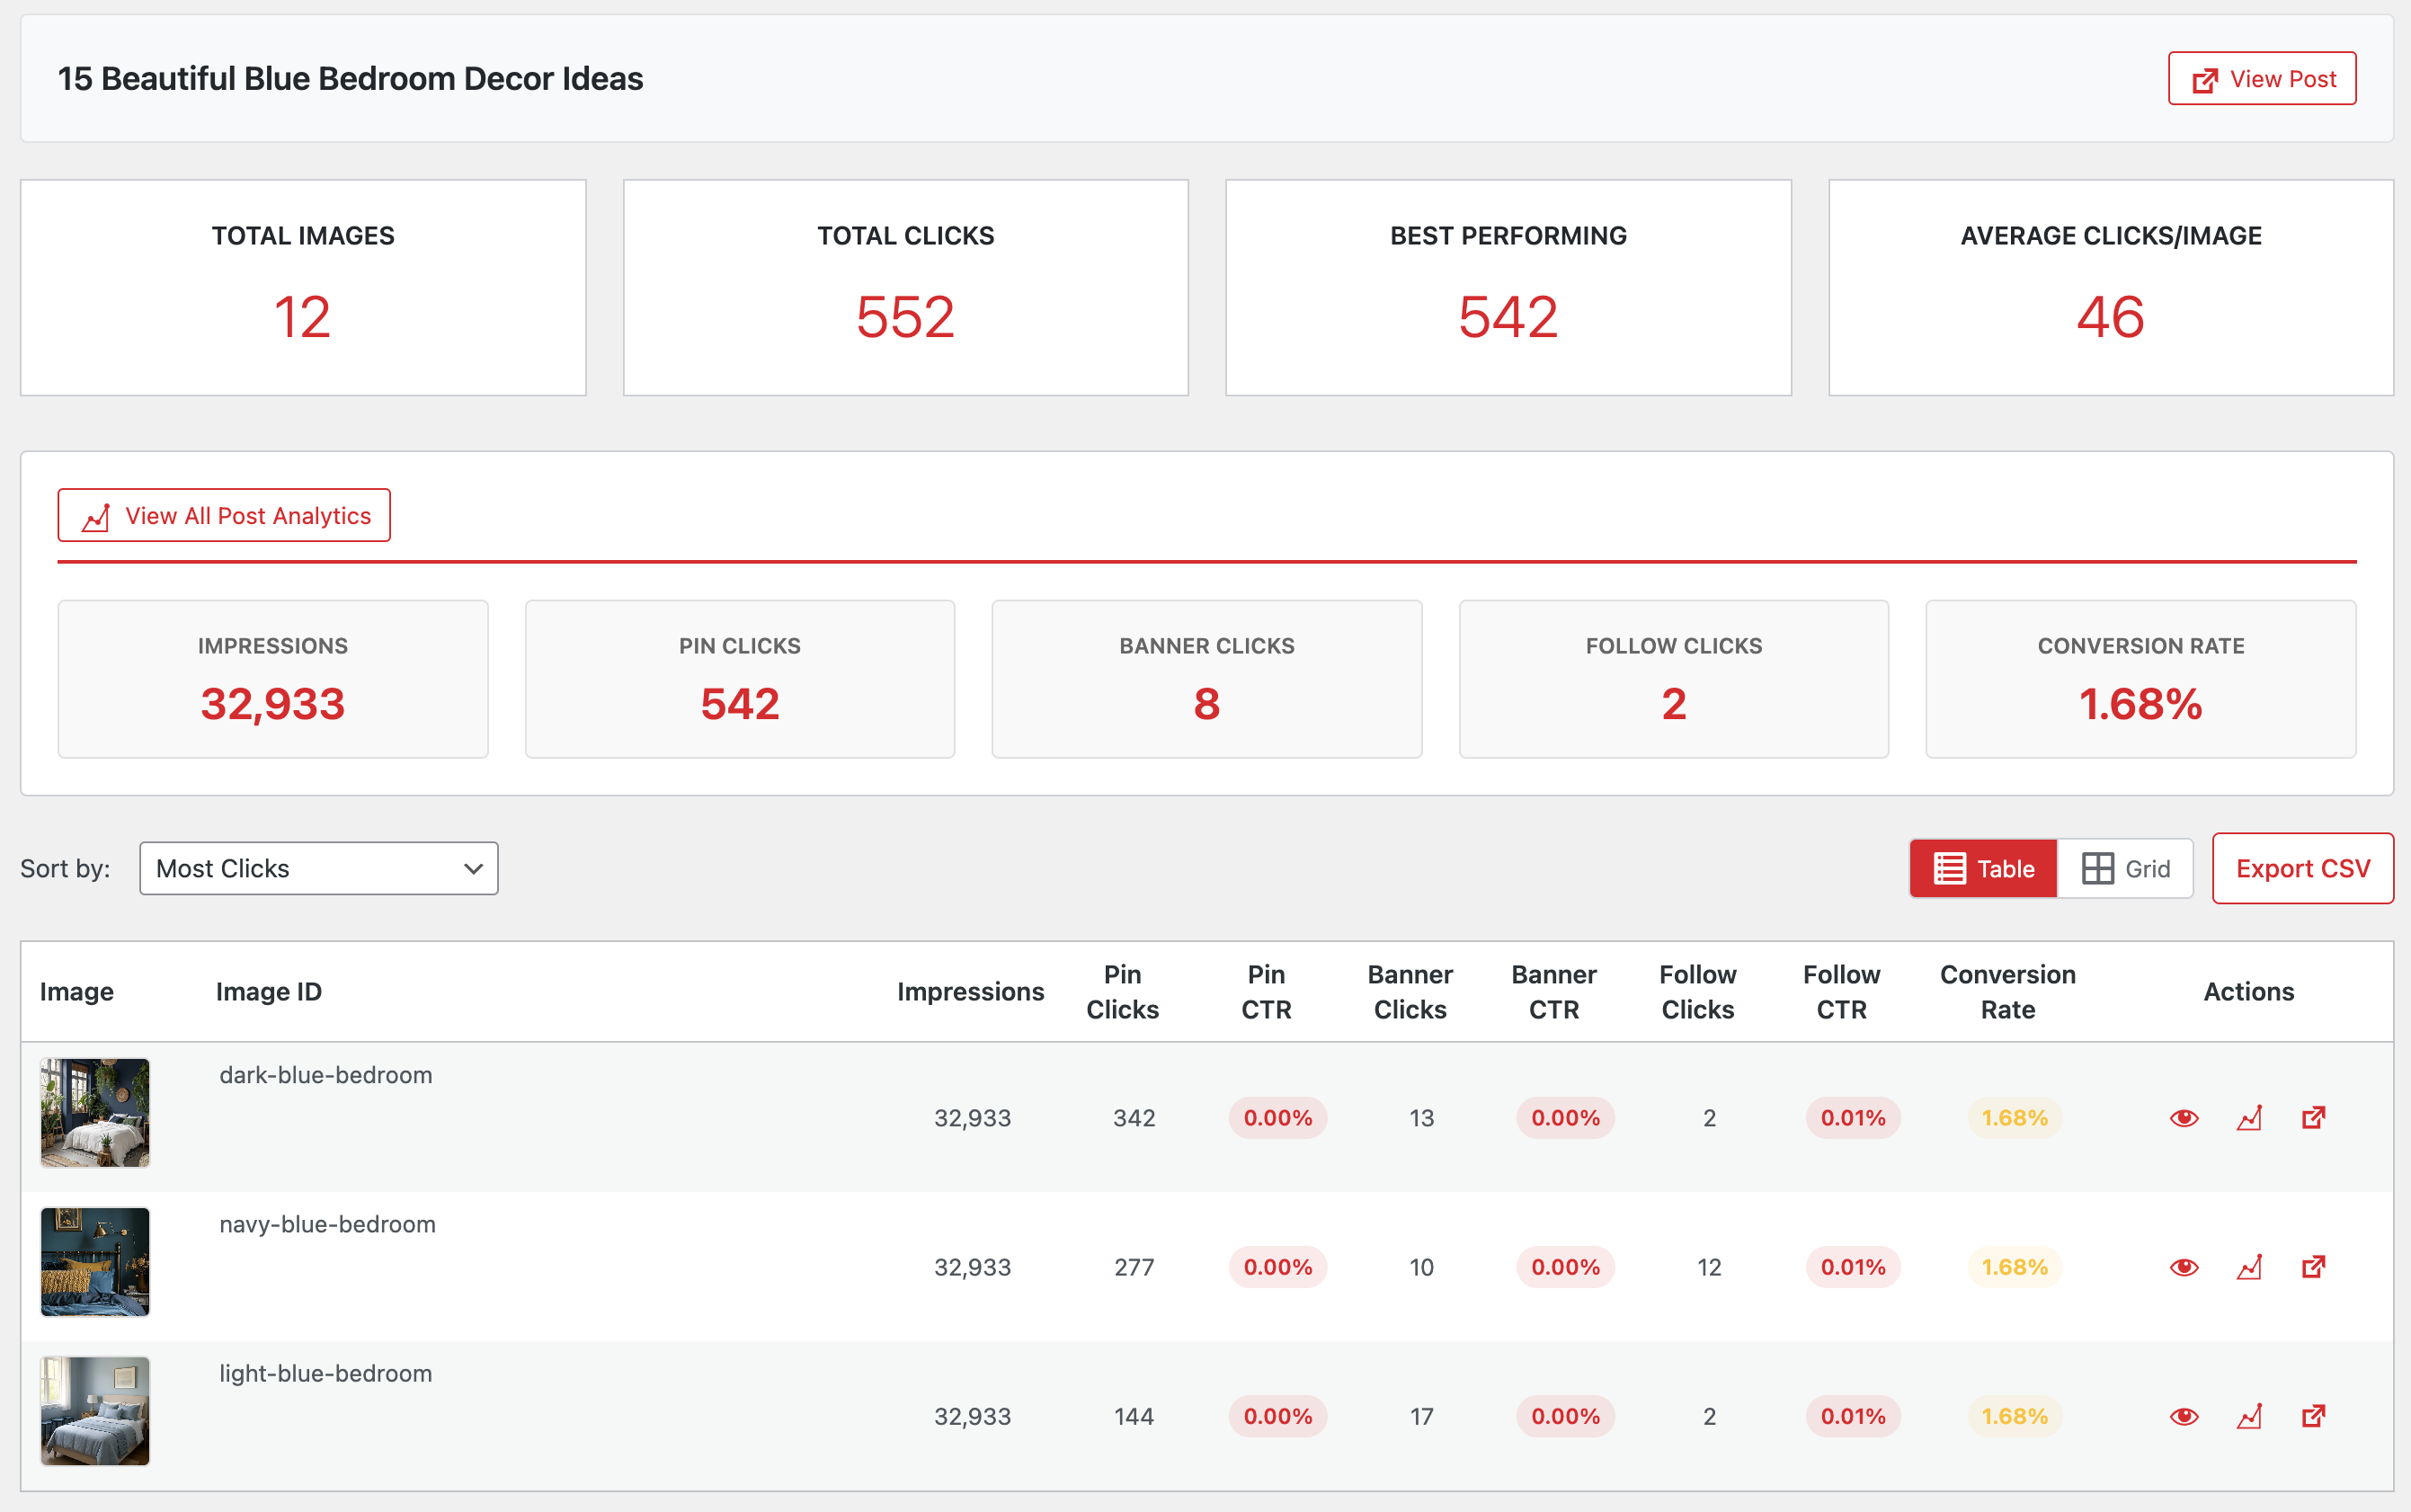Switch to Grid view
The width and height of the screenshot is (2411, 1512).
pyautogui.click(x=2126, y=868)
